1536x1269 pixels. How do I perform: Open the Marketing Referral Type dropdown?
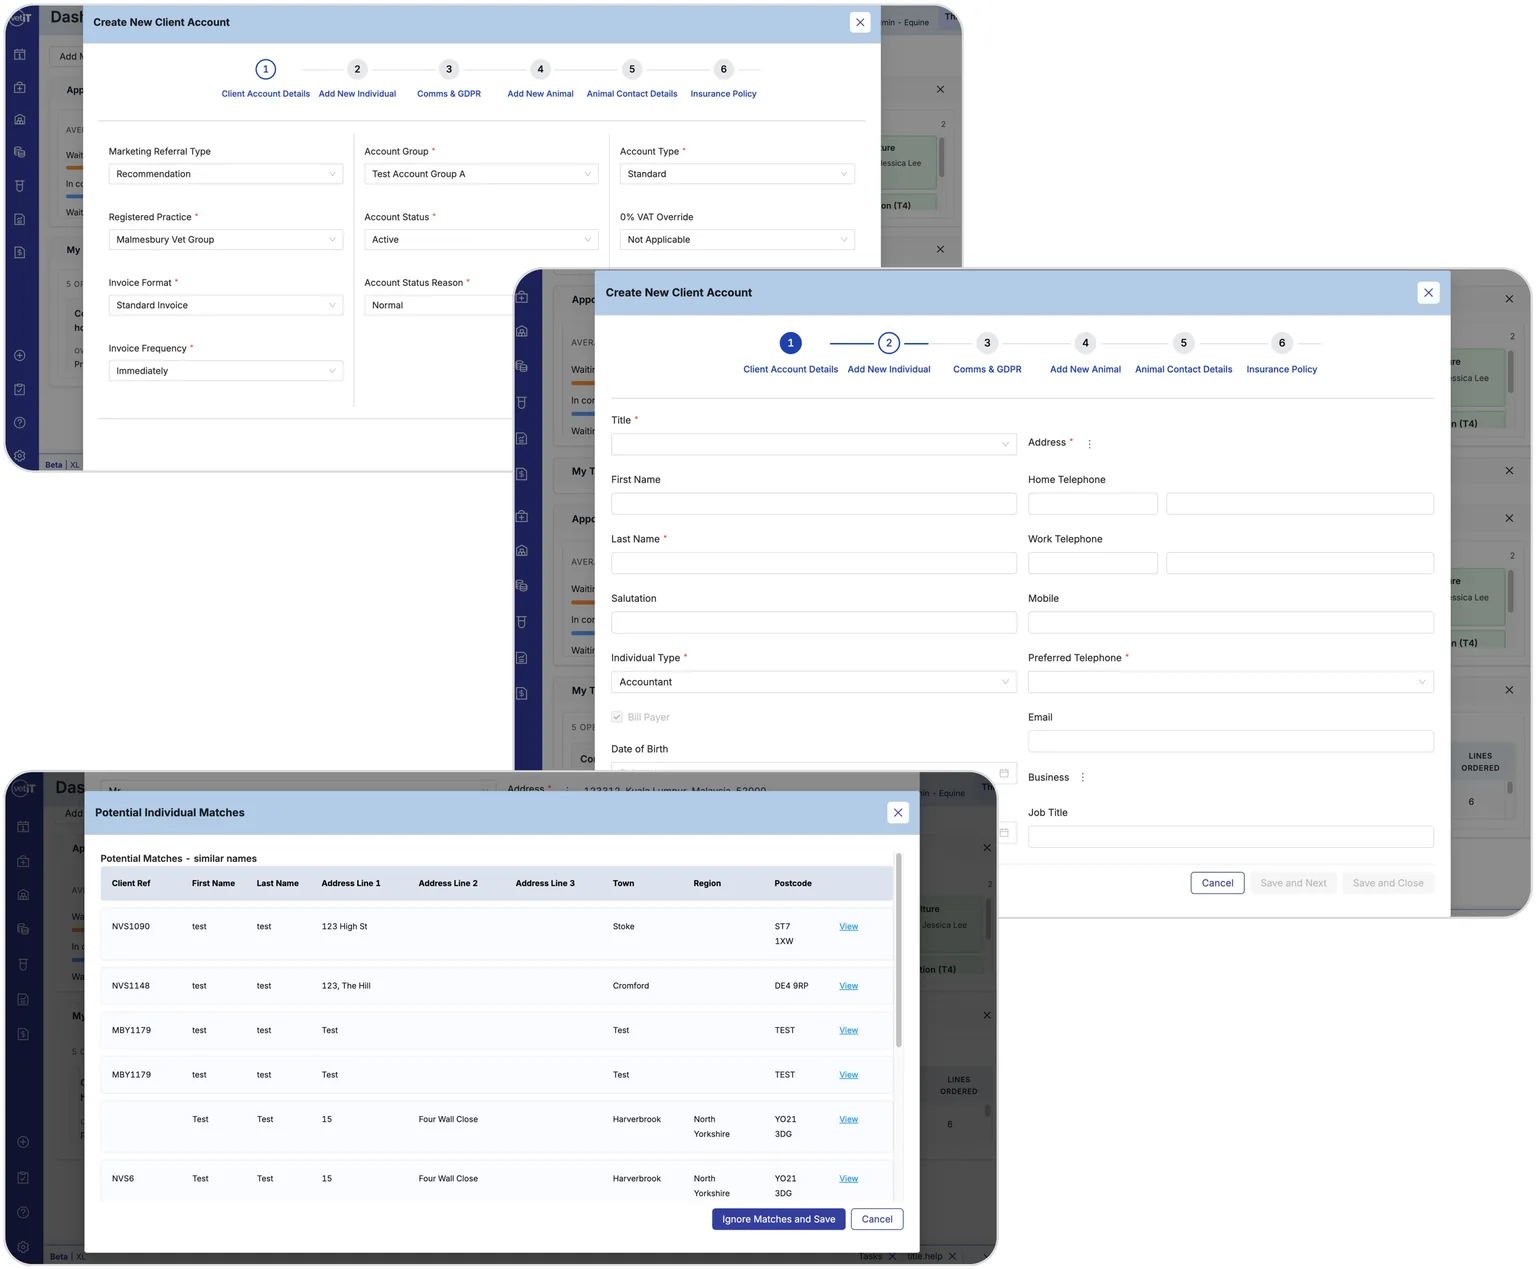pyautogui.click(x=226, y=174)
